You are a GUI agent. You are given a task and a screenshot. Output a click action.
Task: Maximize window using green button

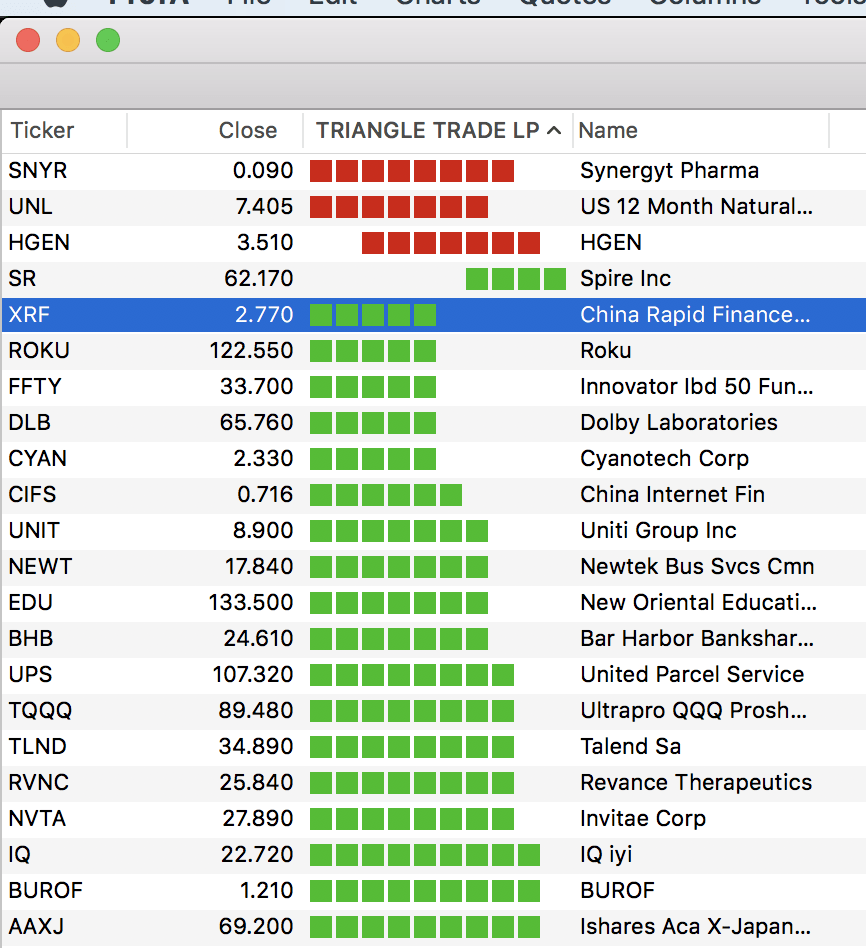tap(108, 41)
